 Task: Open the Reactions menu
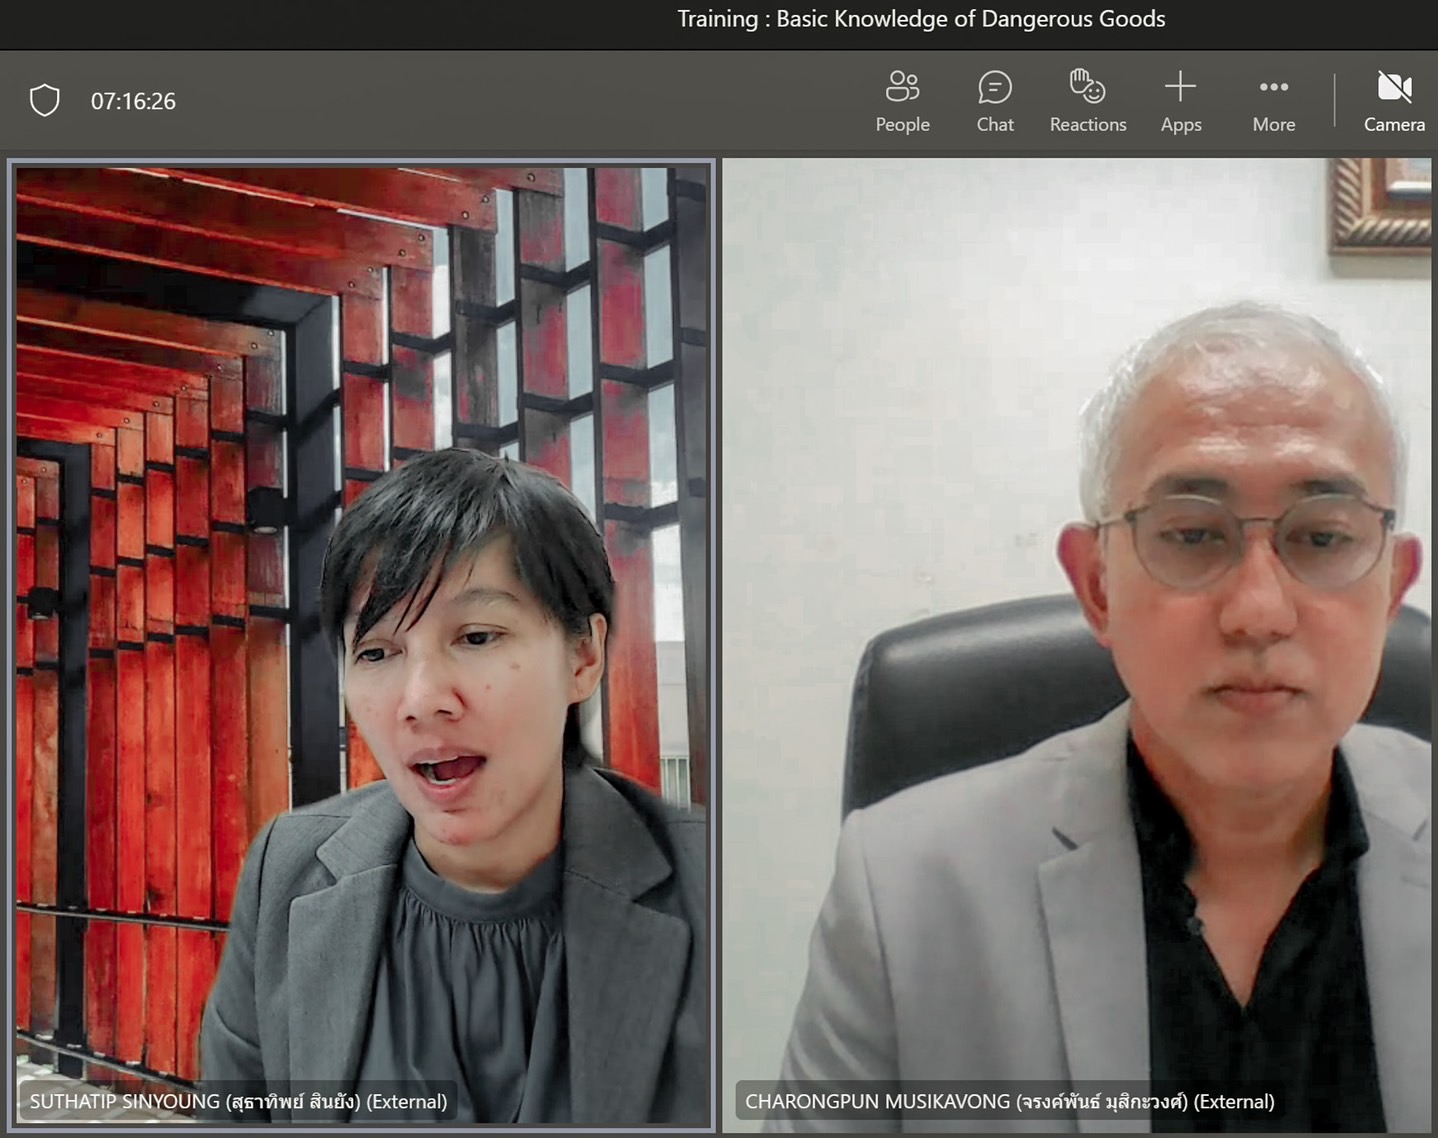(1088, 101)
